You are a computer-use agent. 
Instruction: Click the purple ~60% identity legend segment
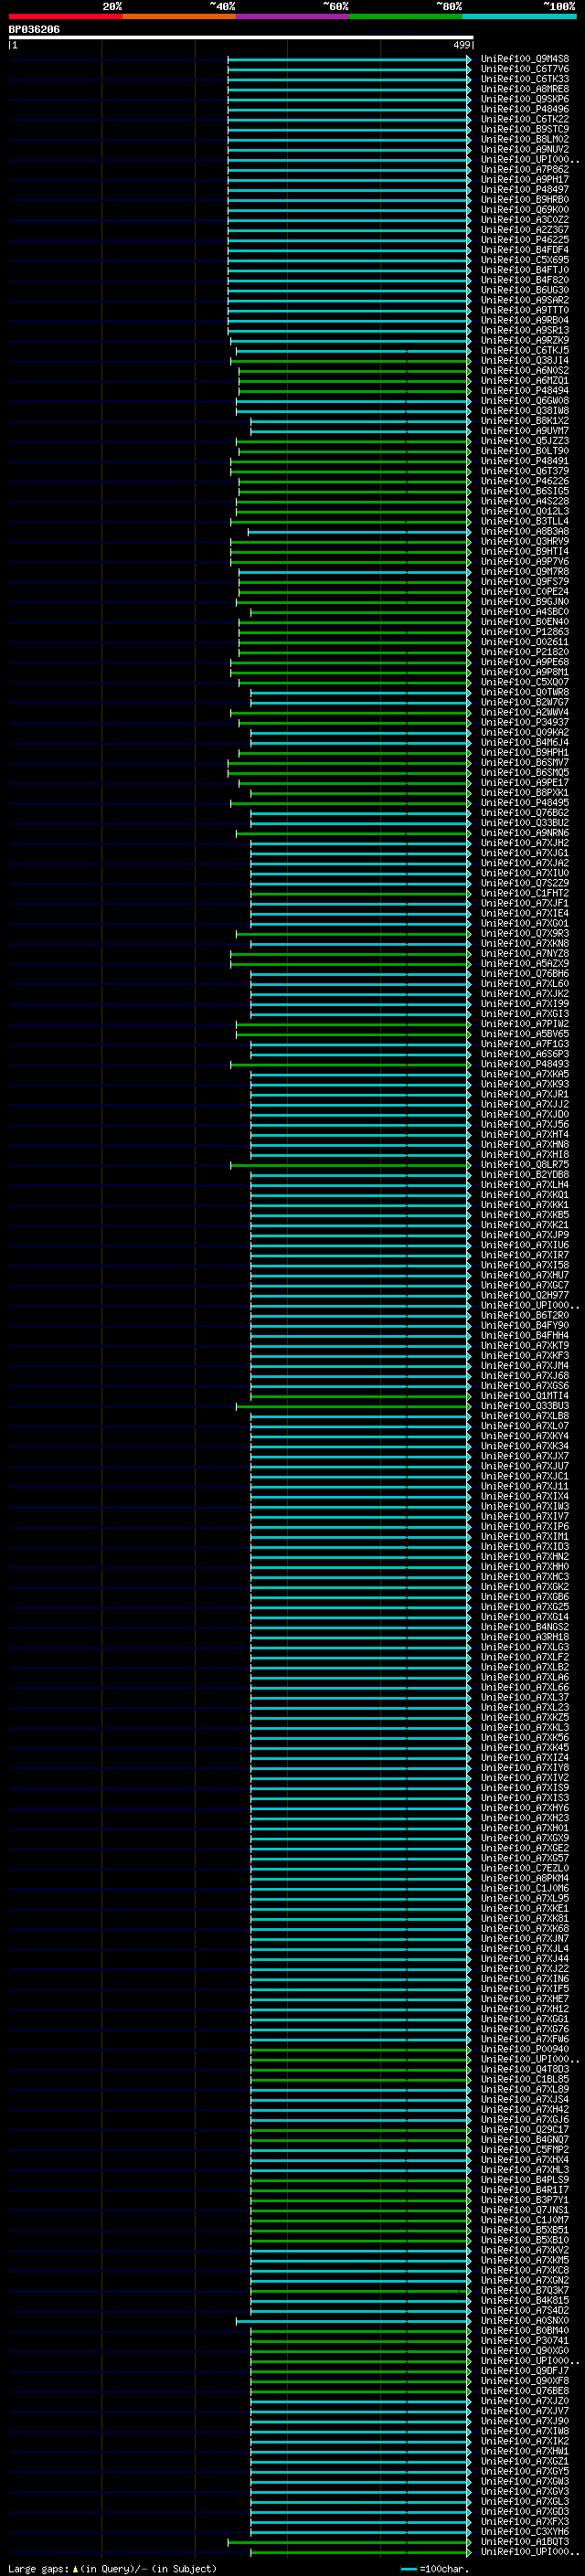292,16
